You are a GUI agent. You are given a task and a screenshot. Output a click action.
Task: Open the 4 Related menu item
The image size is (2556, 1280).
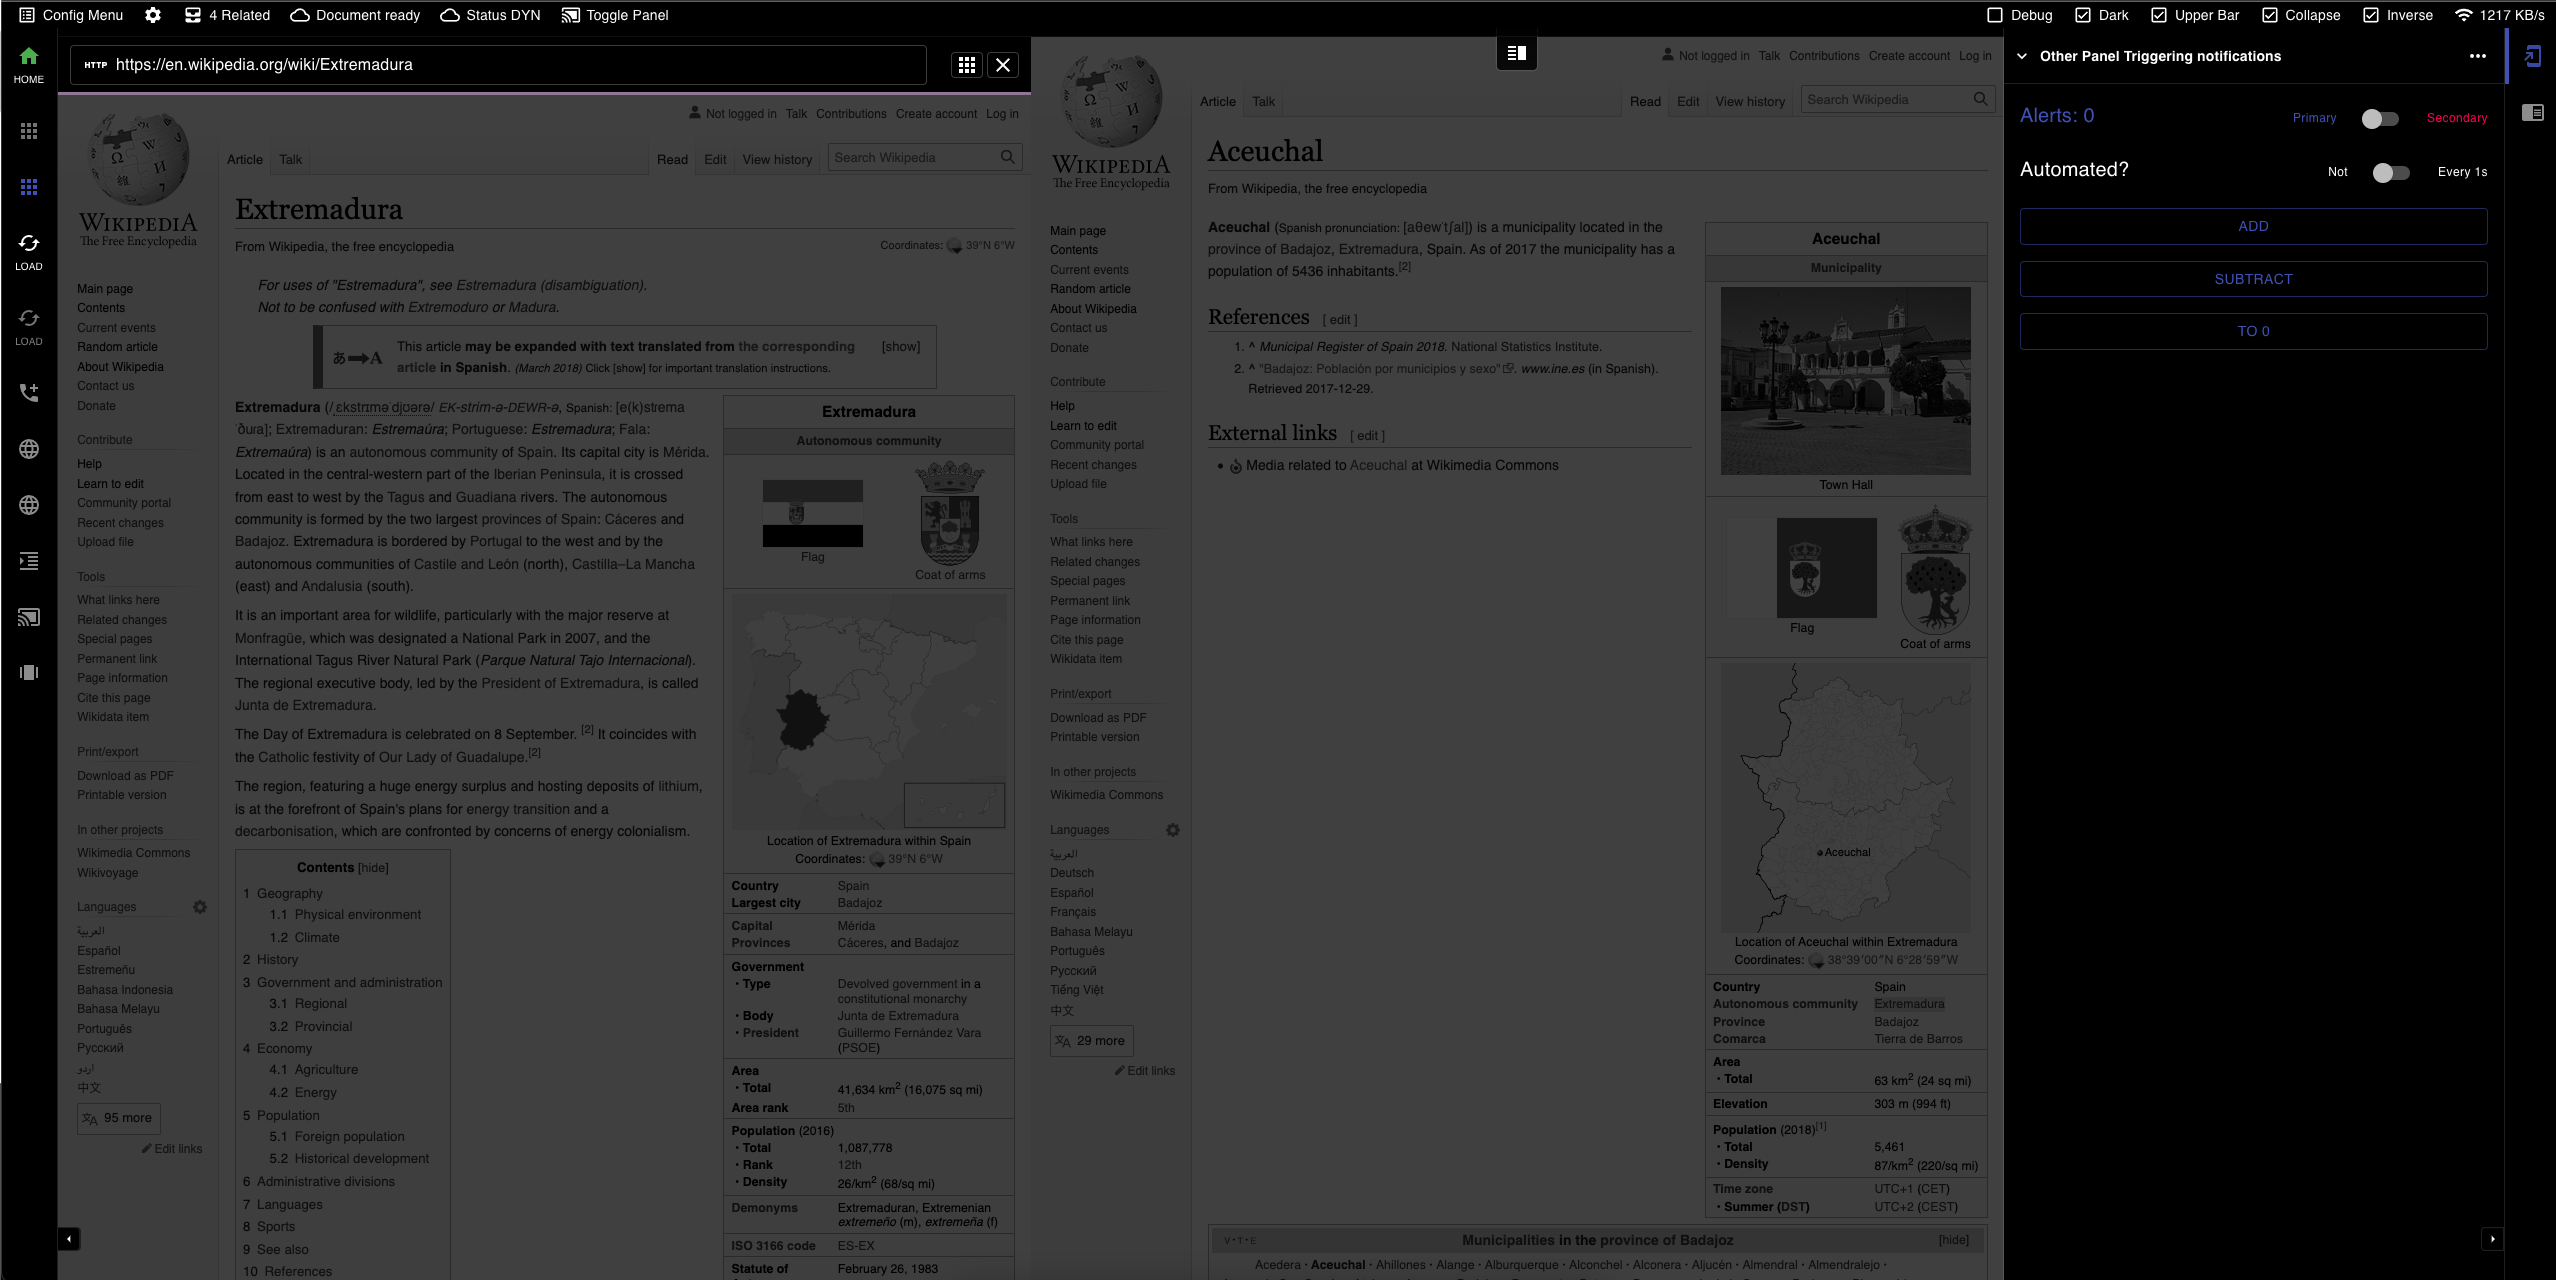(227, 15)
